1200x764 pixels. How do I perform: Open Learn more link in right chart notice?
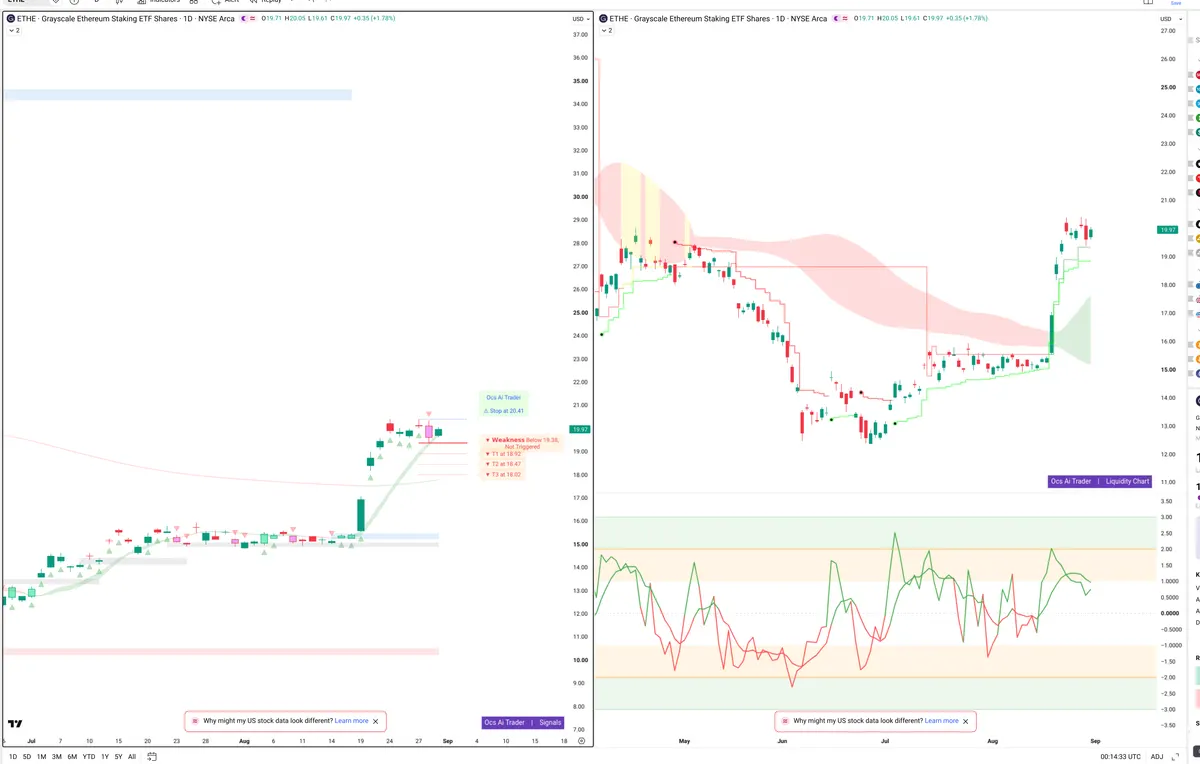(941, 720)
